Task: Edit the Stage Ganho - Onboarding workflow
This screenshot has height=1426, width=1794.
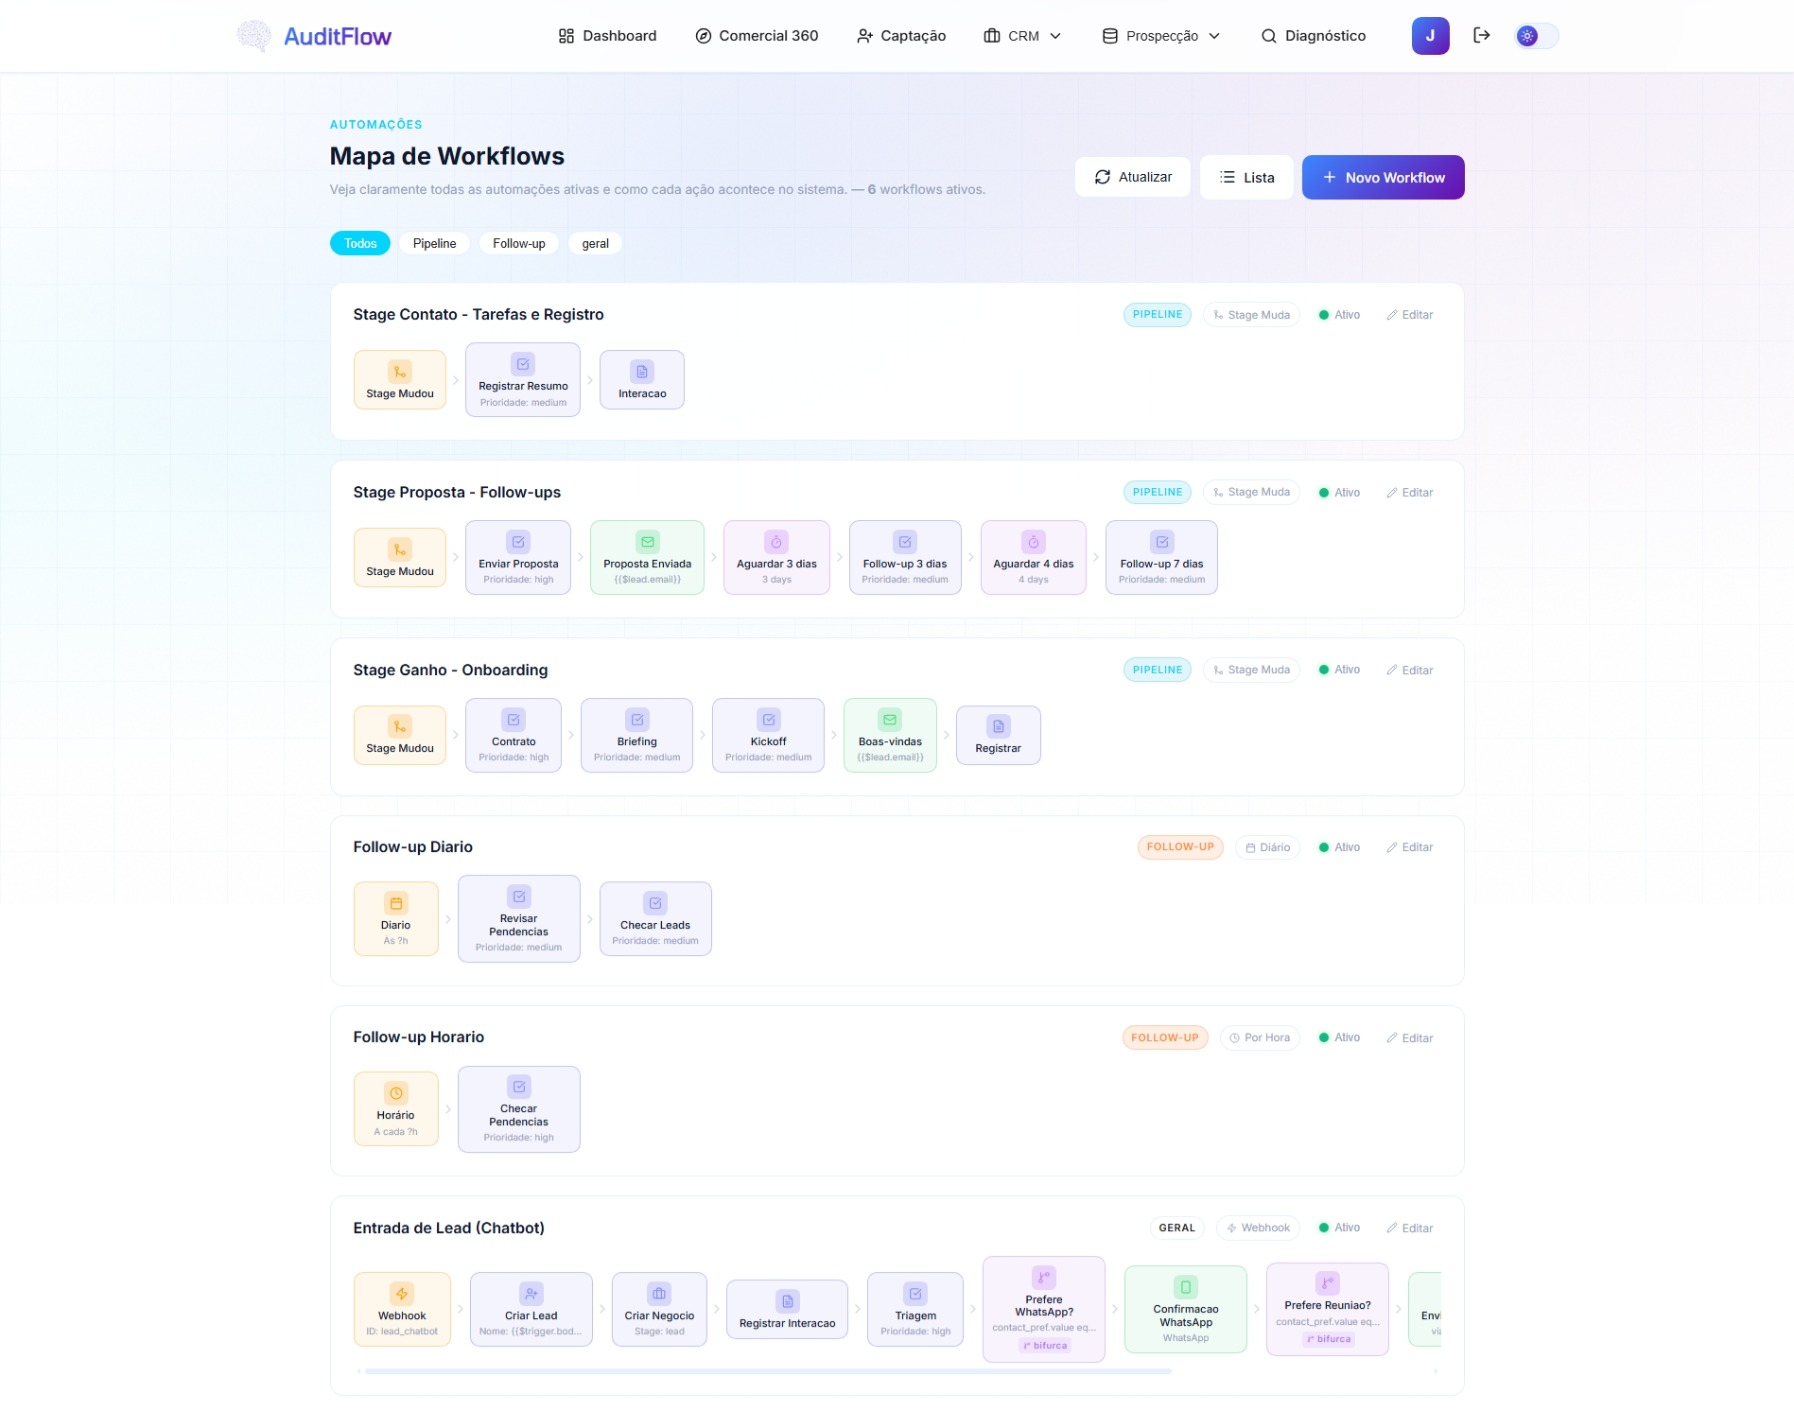Action: point(1410,670)
